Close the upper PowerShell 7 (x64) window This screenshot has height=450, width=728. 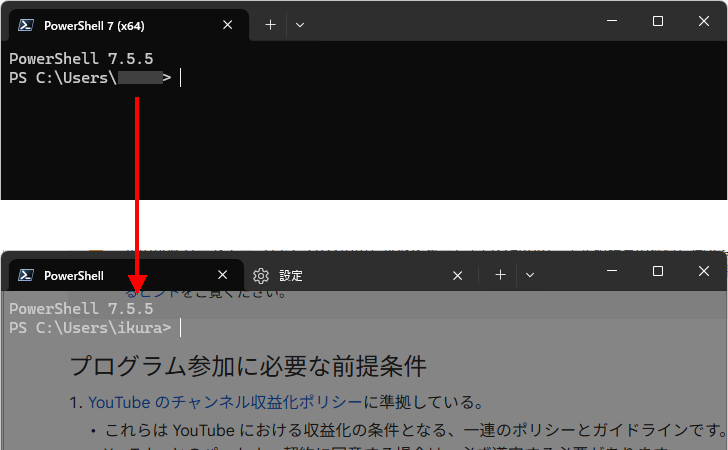click(x=704, y=21)
